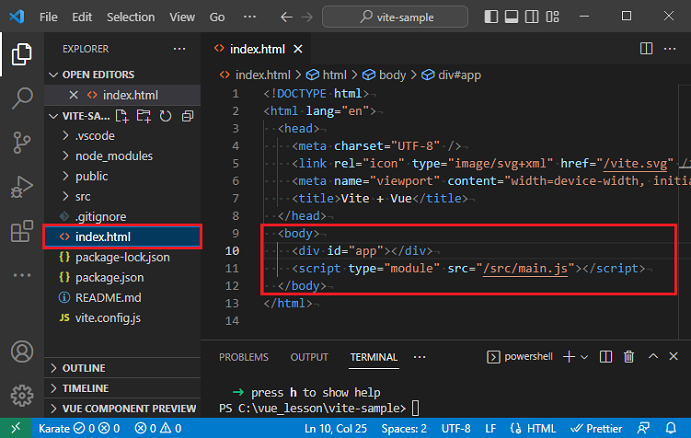Open the Accounts menu icon
691x438 pixels.
pyautogui.click(x=22, y=352)
